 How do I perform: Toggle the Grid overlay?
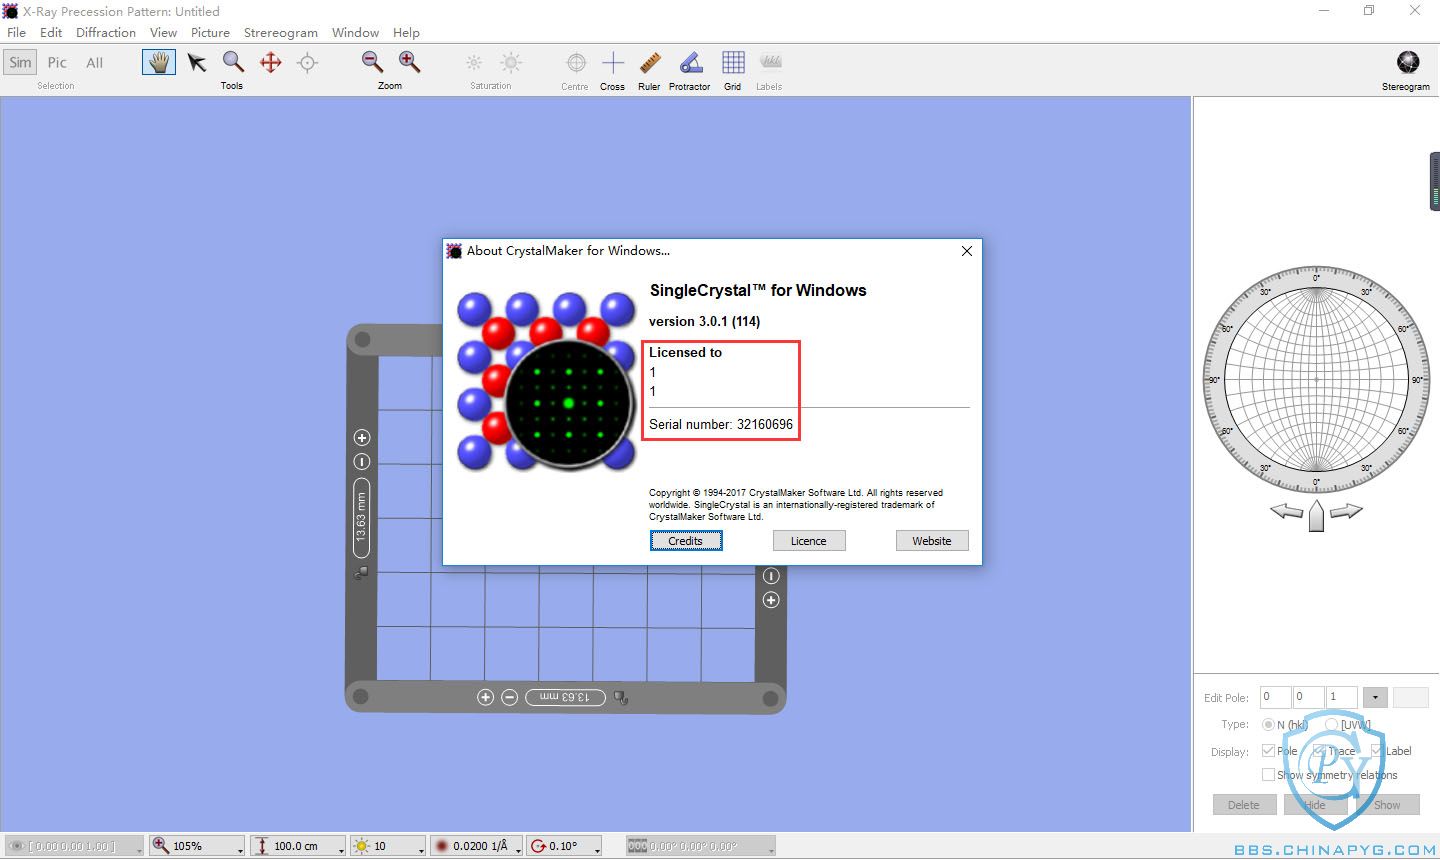click(733, 62)
